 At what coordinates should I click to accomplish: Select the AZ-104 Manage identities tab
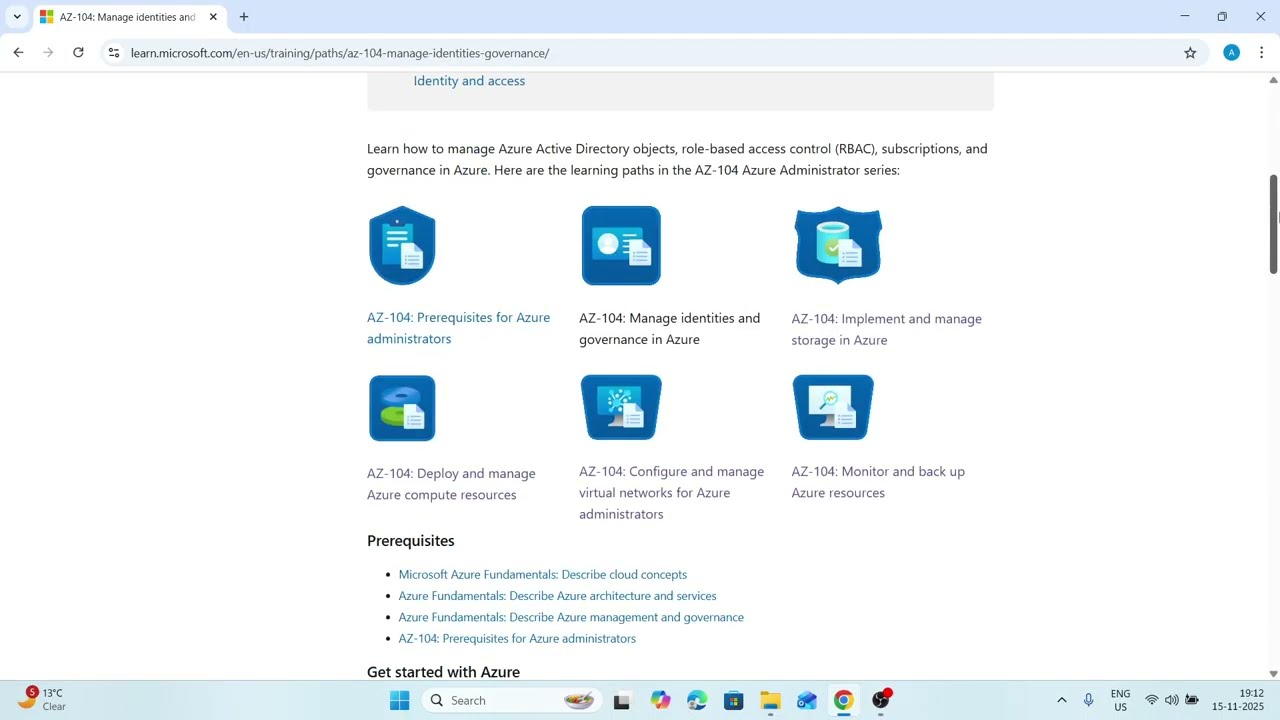click(128, 17)
